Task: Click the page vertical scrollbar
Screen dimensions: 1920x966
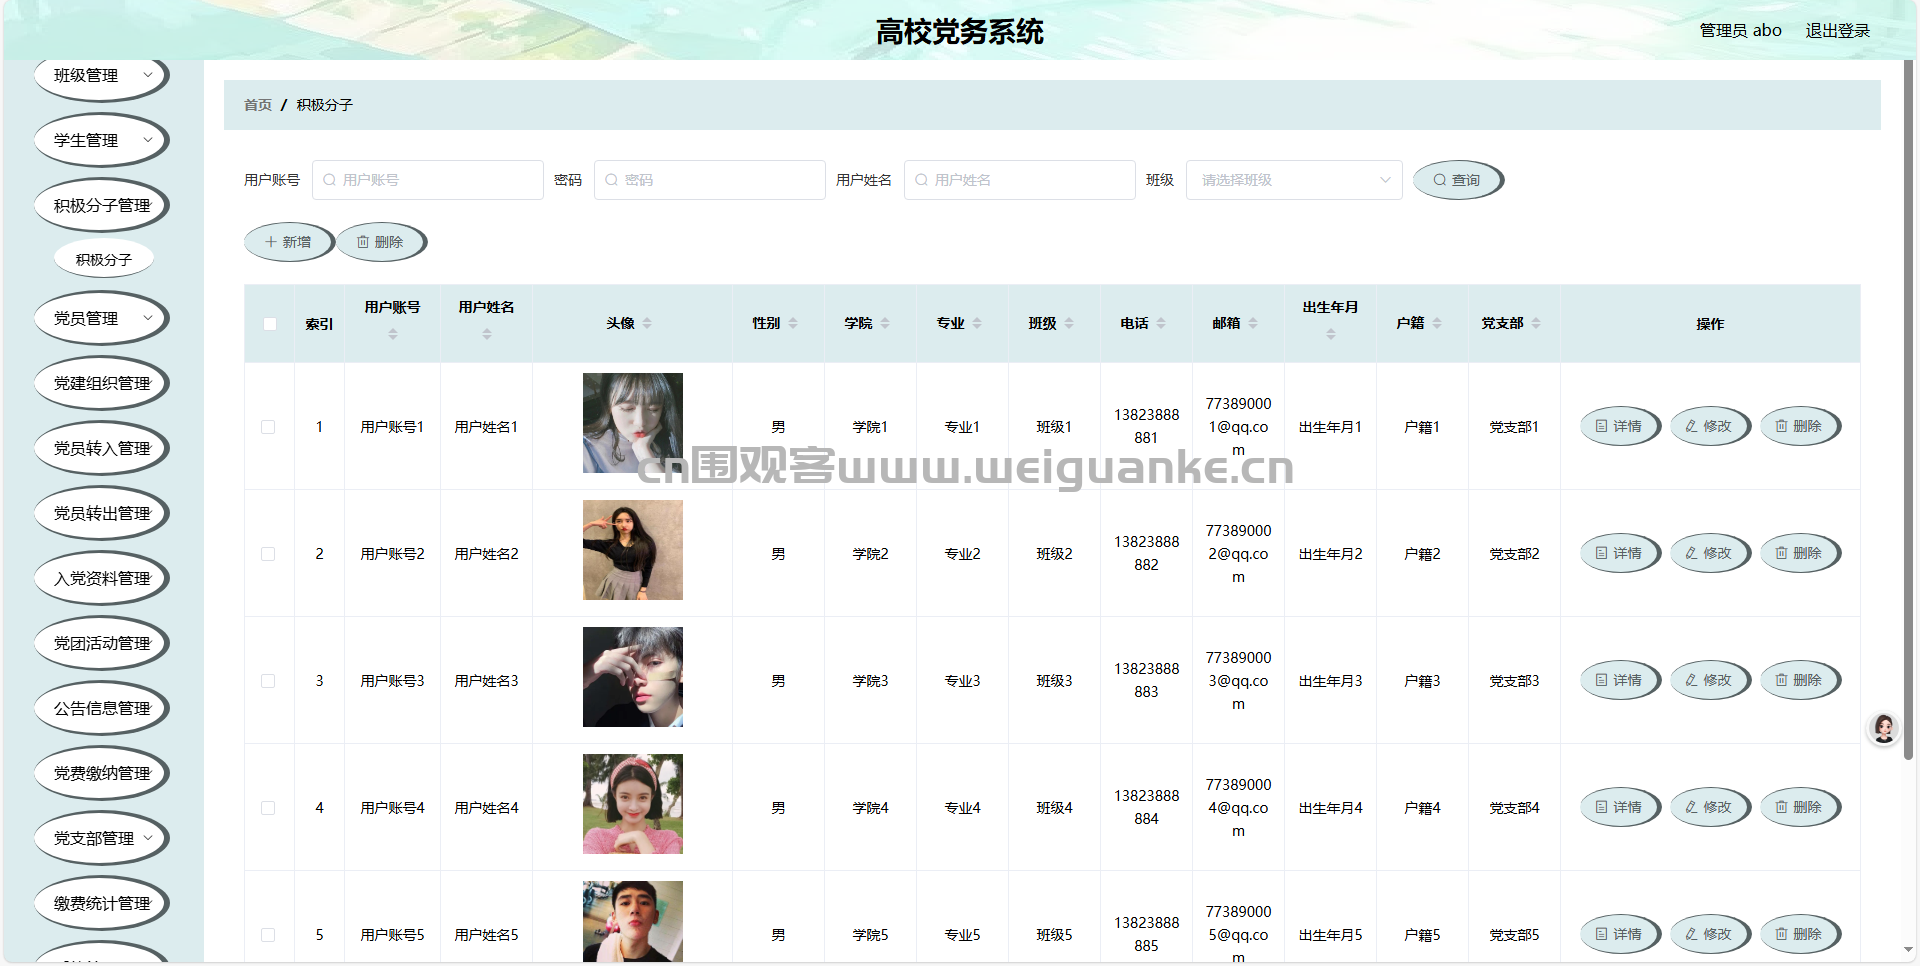Action: 1908,410
